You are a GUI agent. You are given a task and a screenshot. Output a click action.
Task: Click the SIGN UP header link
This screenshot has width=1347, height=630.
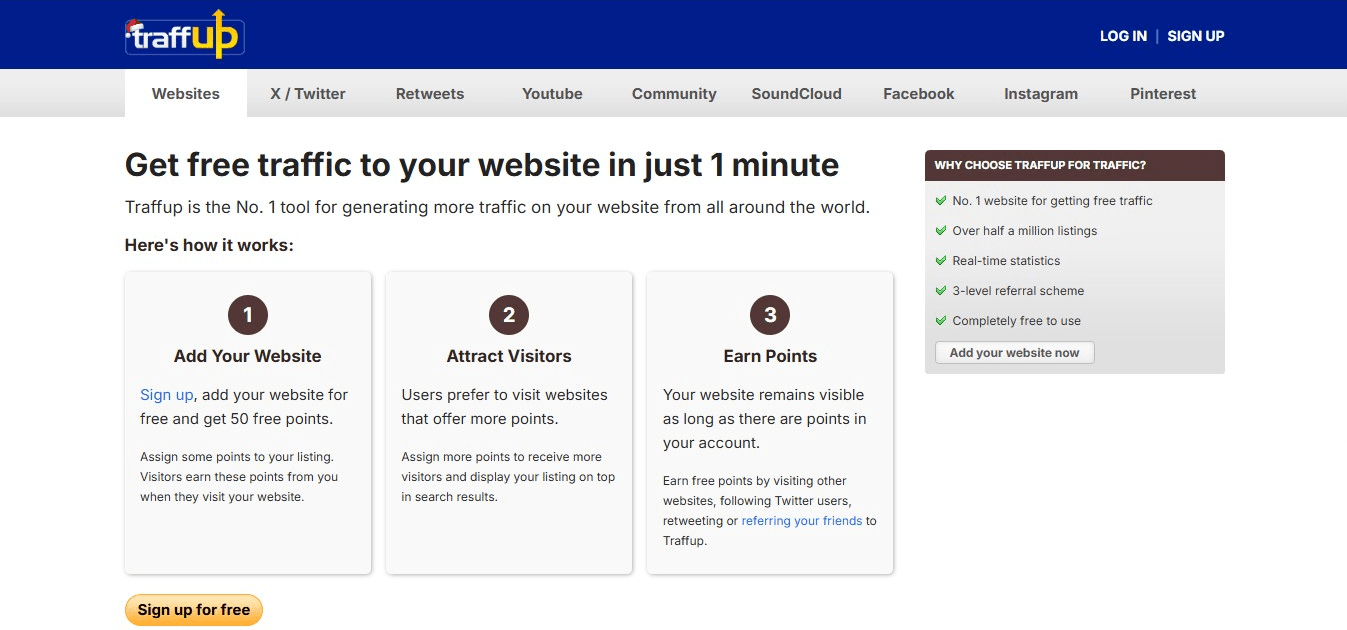point(1196,36)
